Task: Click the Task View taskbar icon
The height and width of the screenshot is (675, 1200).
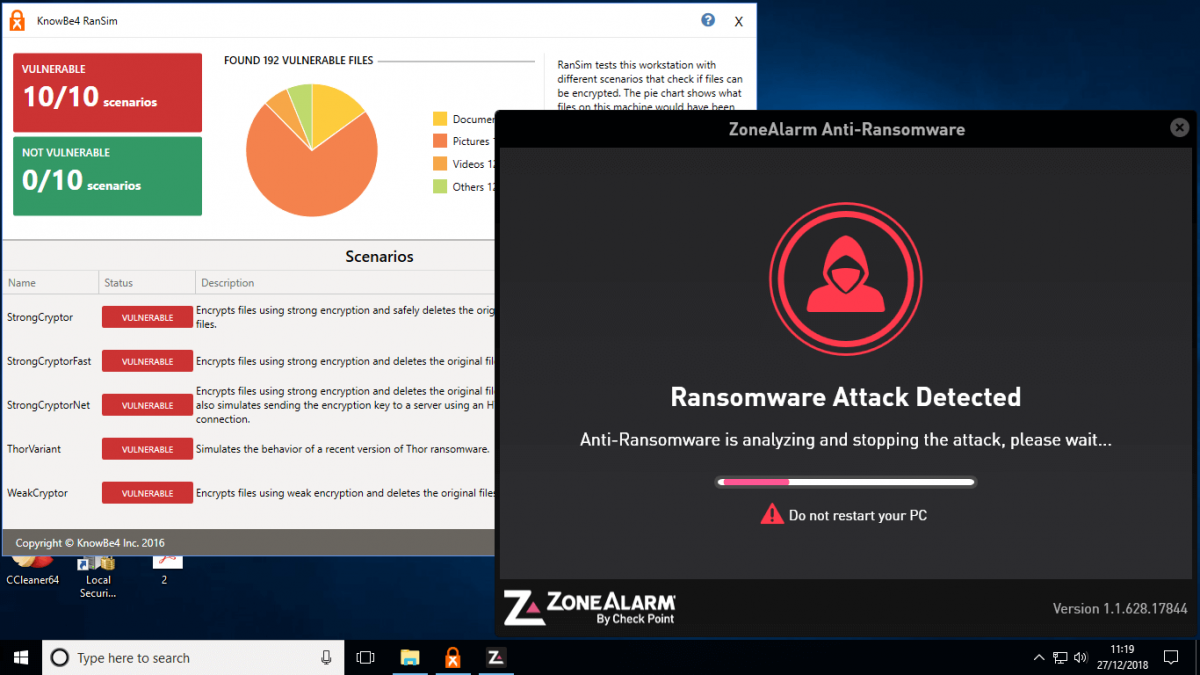Action: 365,657
